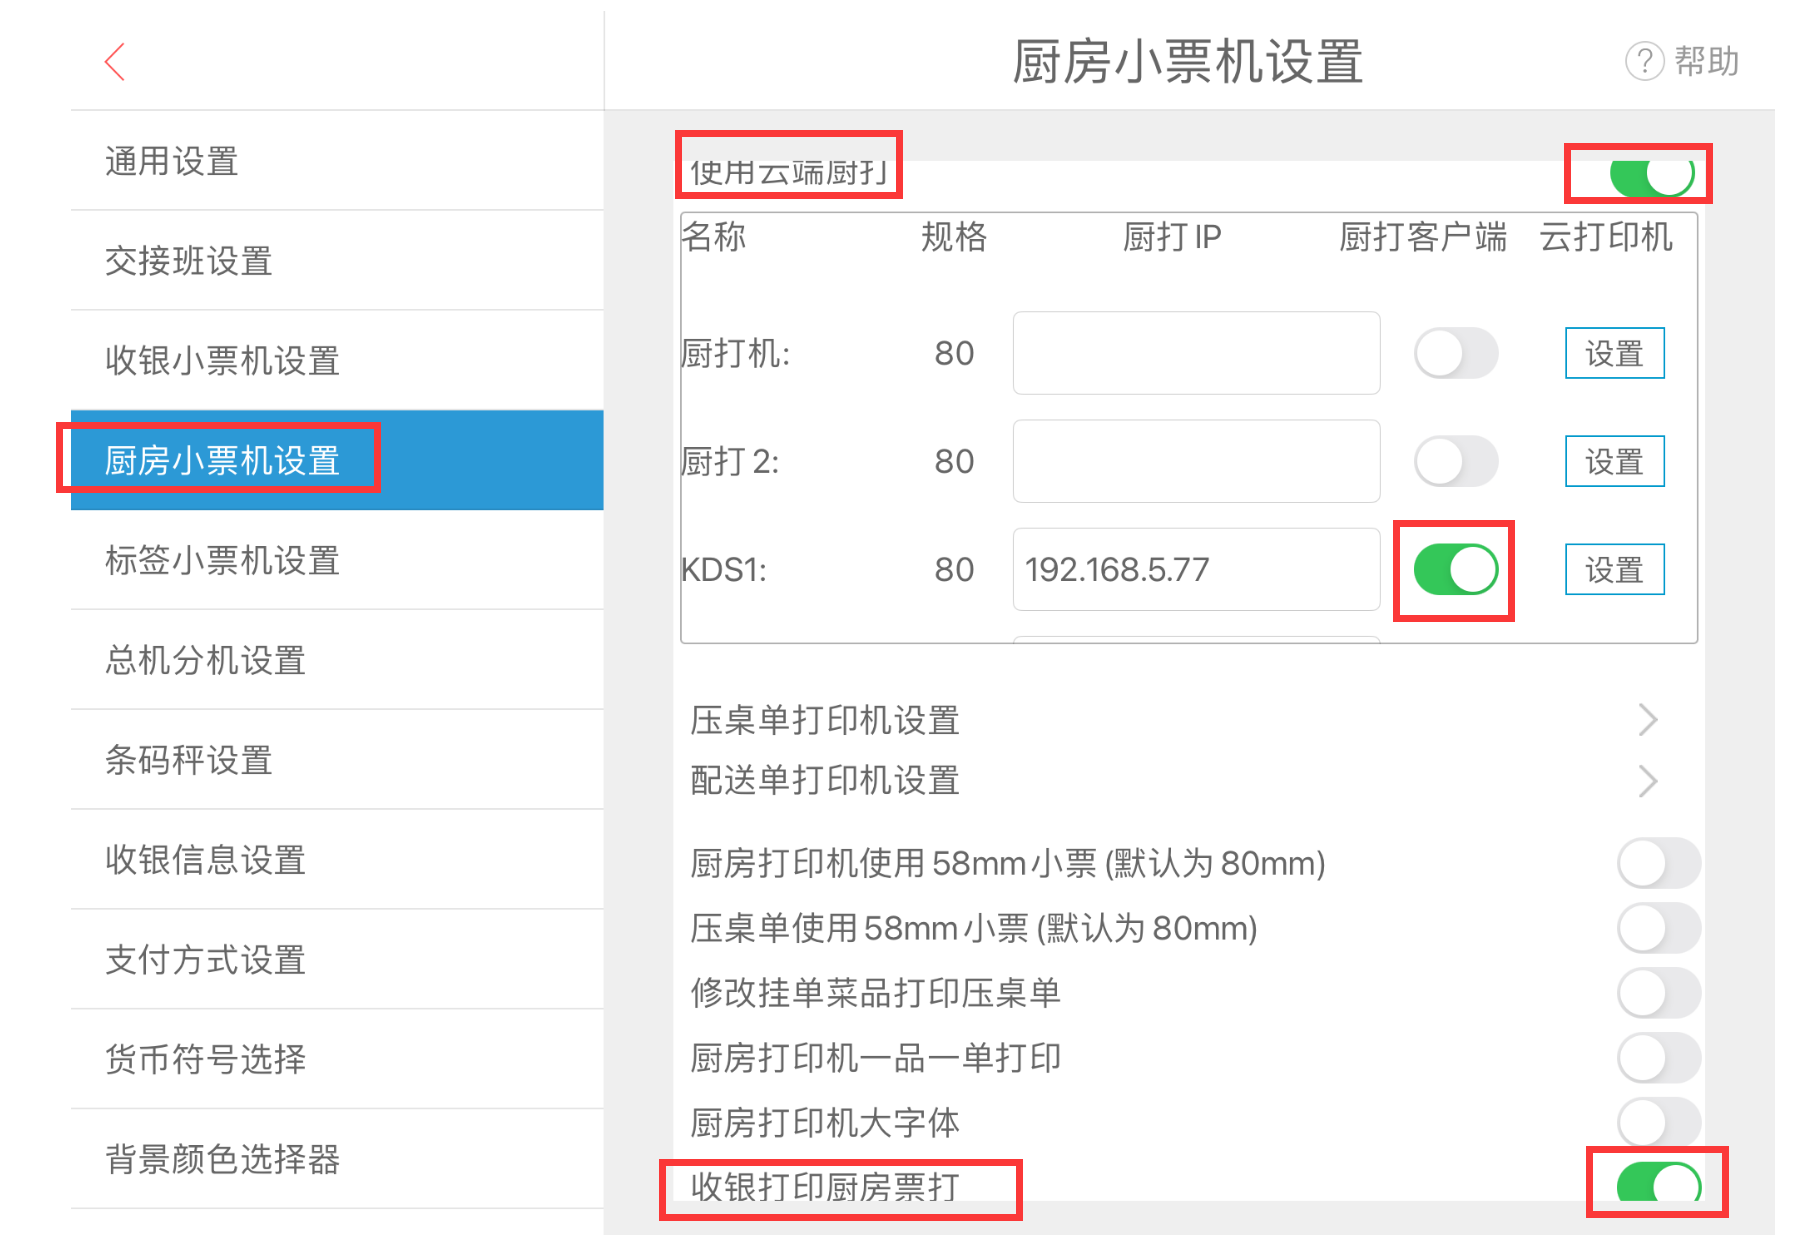Turn on 修改挂单菜品打印压桌单 switch
This screenshot has height=1235, width=1808.
(x=1659, y=993)
